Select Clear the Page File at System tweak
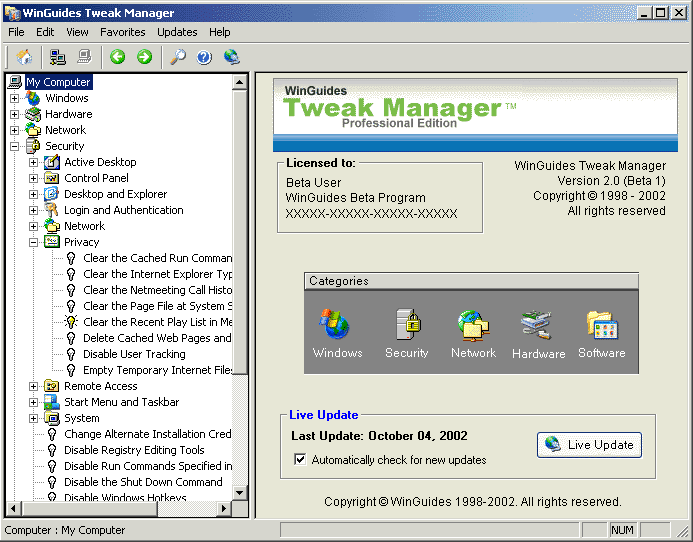The height and width of the screenshot is (542, 693). pos(157,306)
